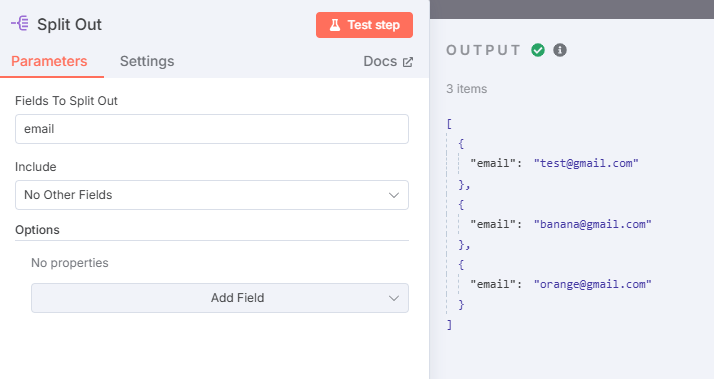
Task: Click the Split Out node title
Action: click(x=69, y=24)
